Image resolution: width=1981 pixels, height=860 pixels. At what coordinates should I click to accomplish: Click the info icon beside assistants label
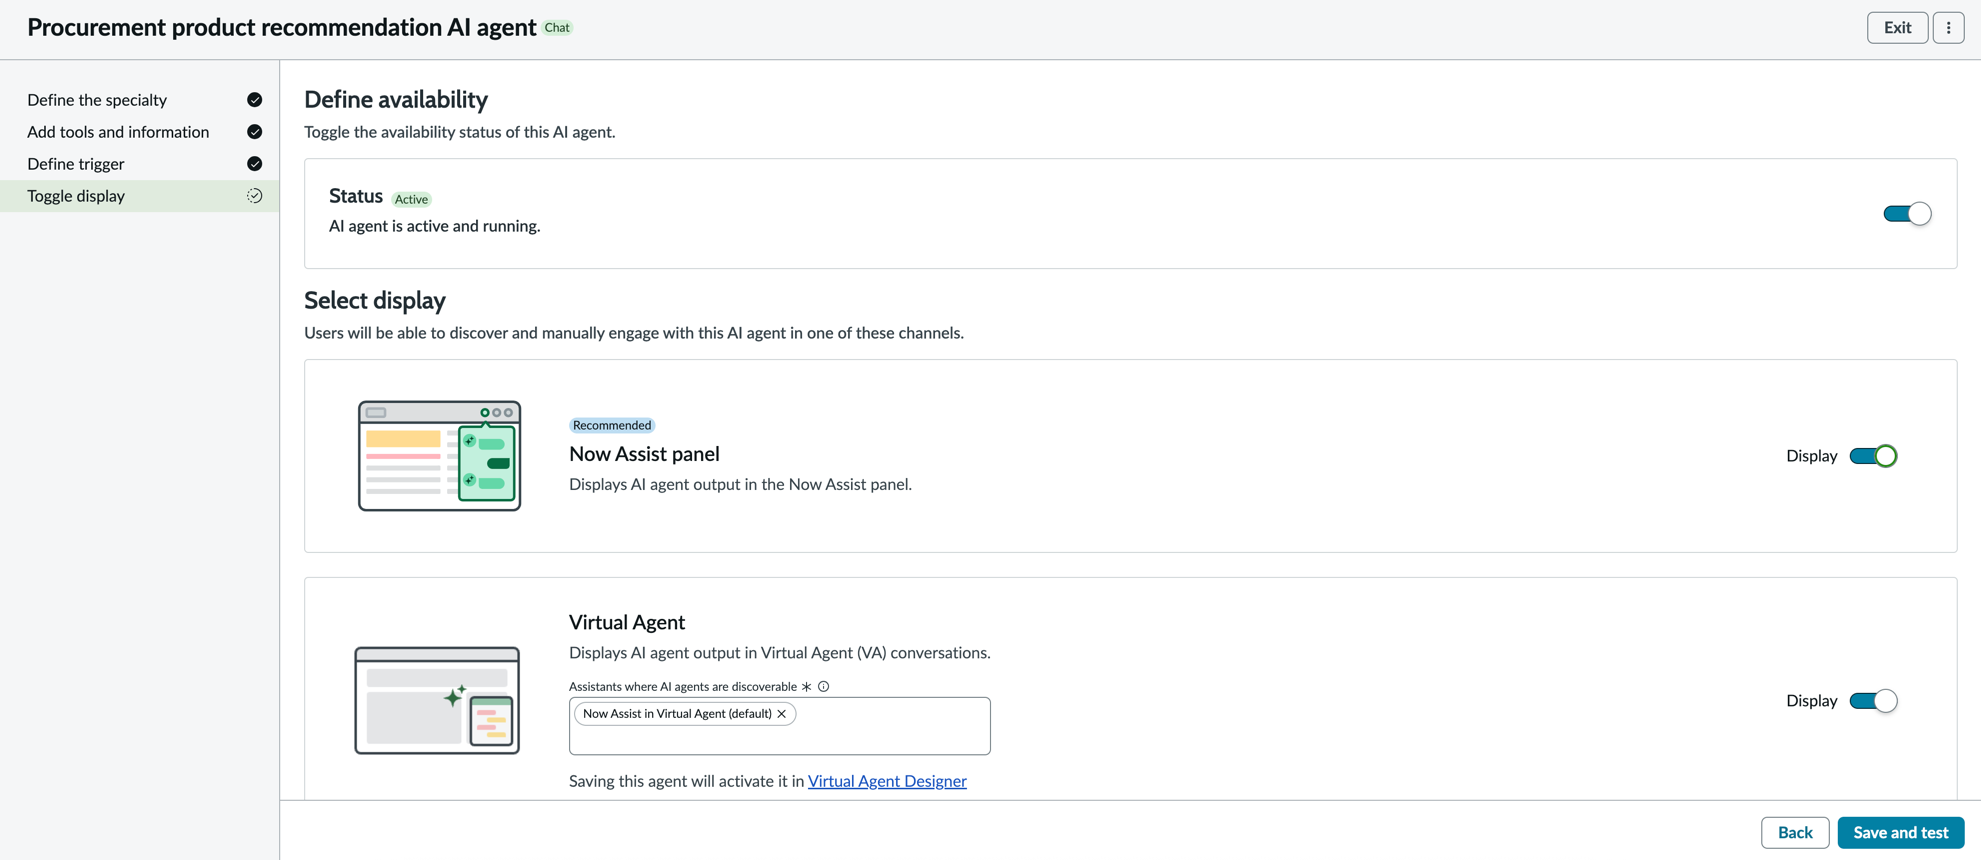(824, 687)
